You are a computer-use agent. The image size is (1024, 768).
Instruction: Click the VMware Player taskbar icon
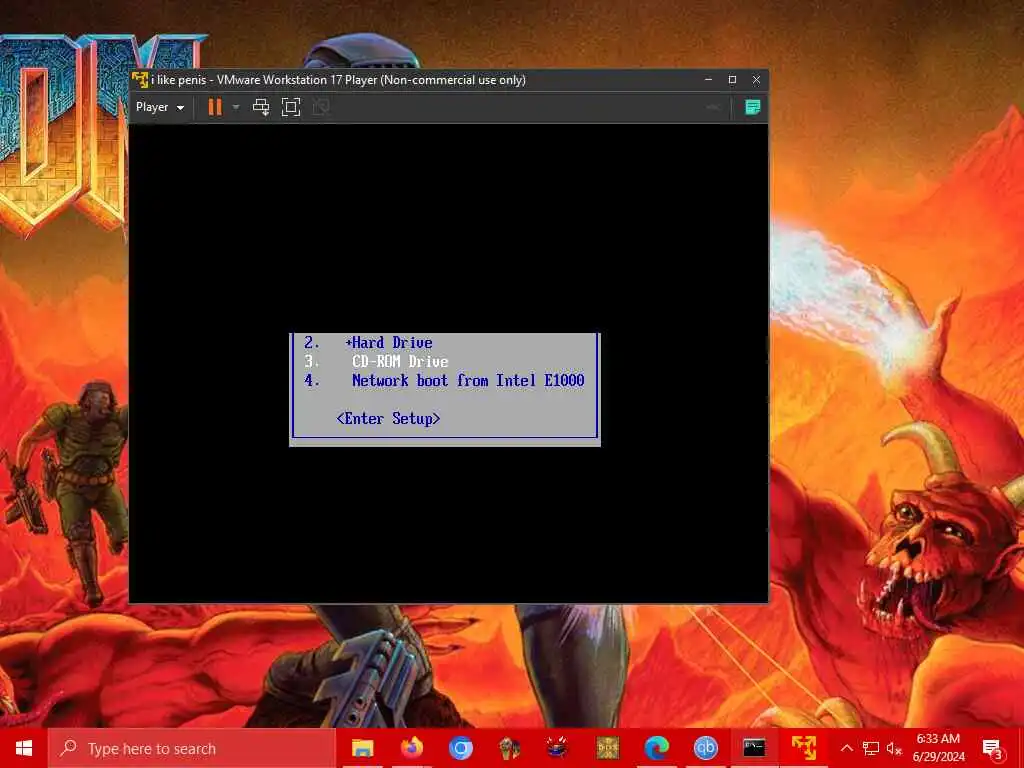tap(803, 748)
